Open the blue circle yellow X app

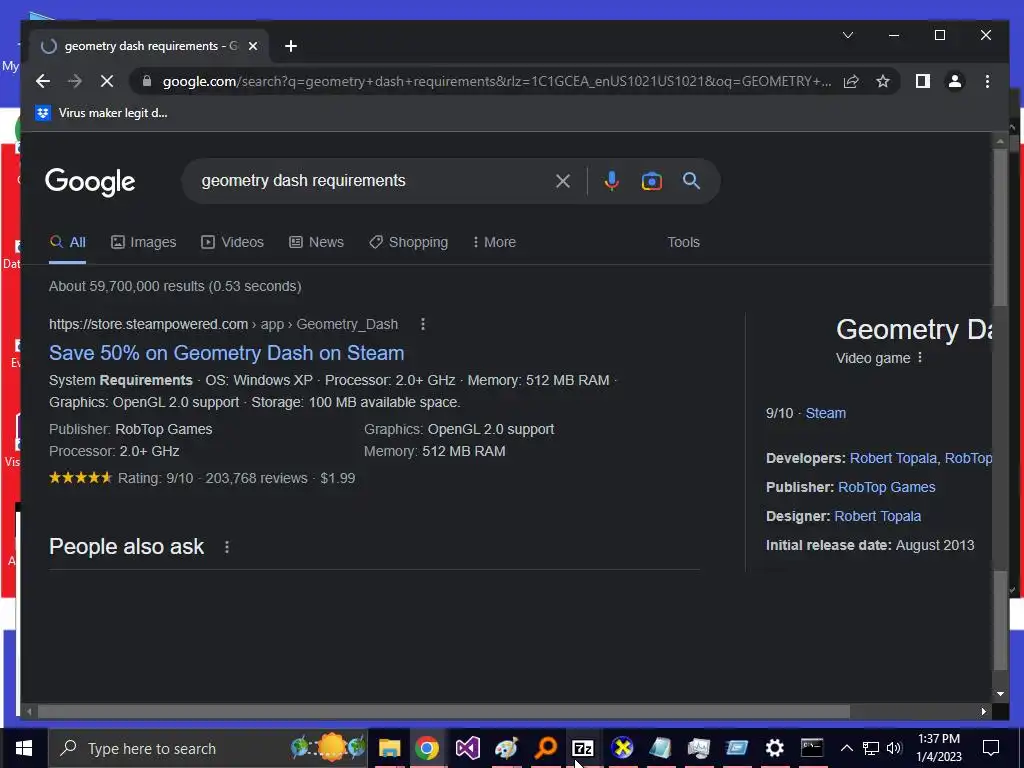tap(622, 748)
